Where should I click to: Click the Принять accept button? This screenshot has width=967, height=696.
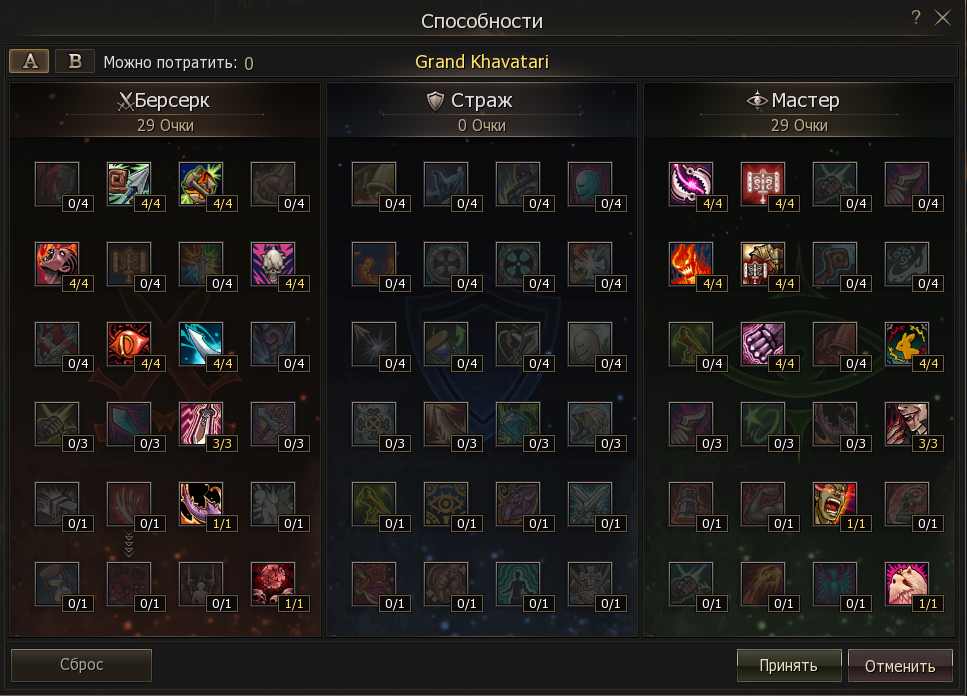[x=789, y=665]
